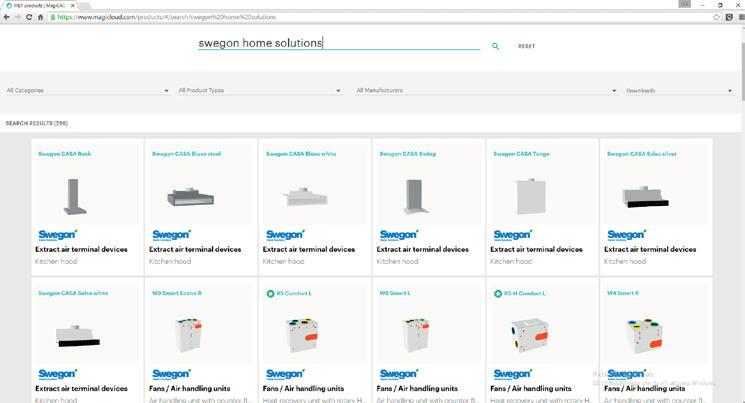Image resolution: width=745 pixels, height=403 pixels.
Task: Click the CASA Blues white hood image
Action: (305, 197)
